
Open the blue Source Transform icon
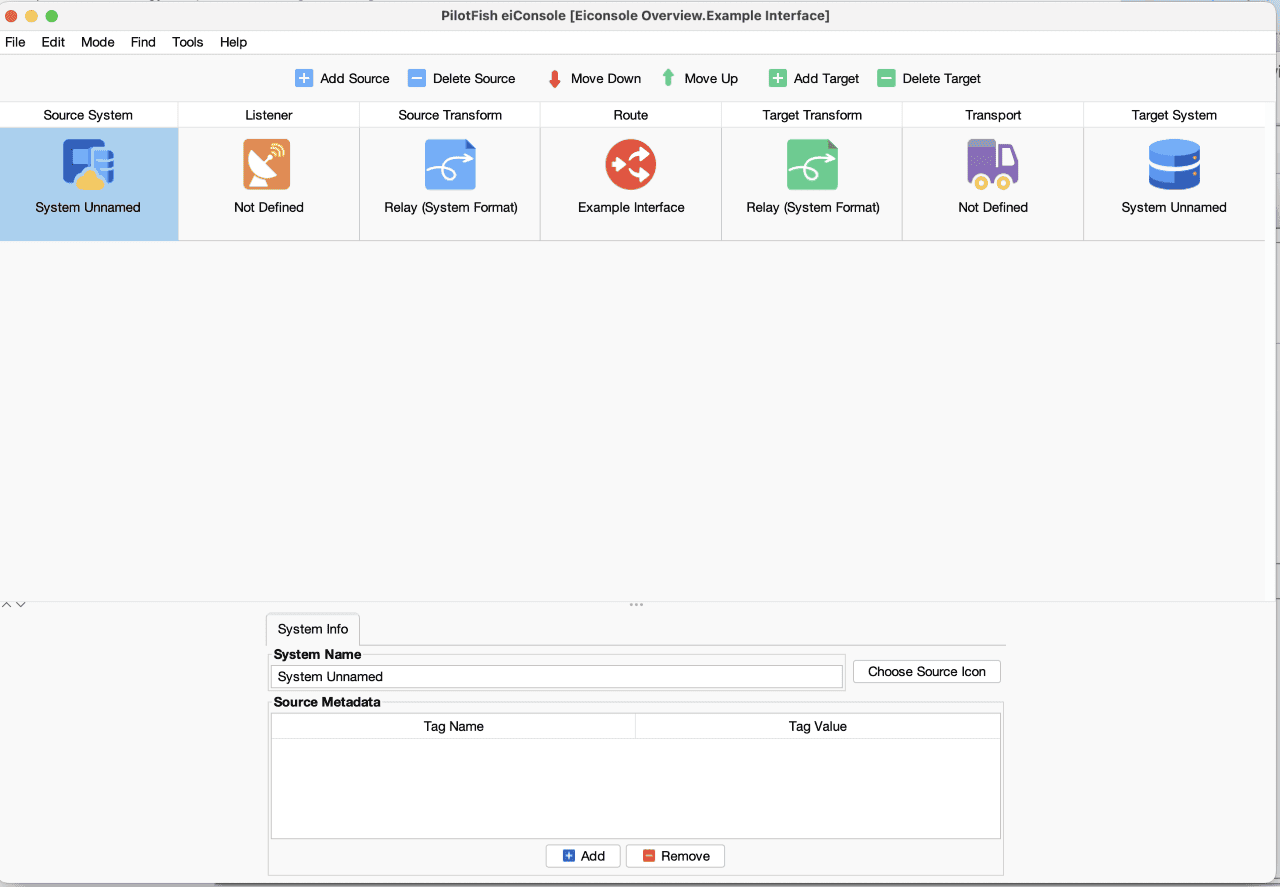click(450, 164)
